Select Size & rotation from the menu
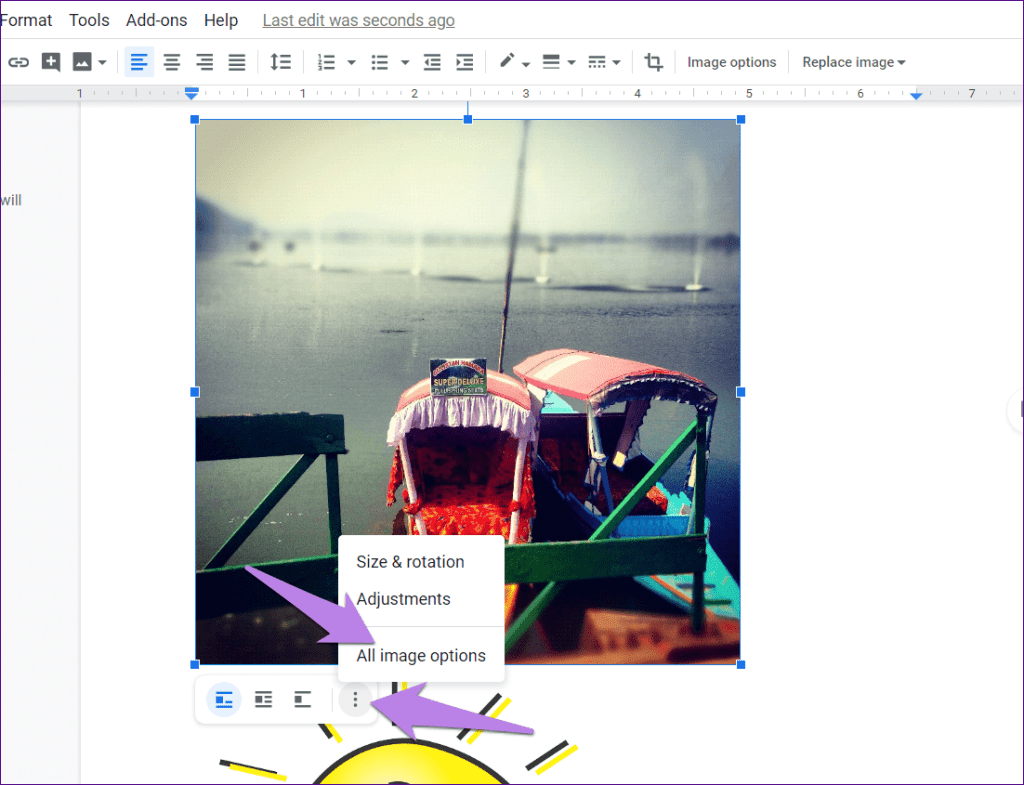The height and width of the screenshot is (785, 1024). (410, 561)
